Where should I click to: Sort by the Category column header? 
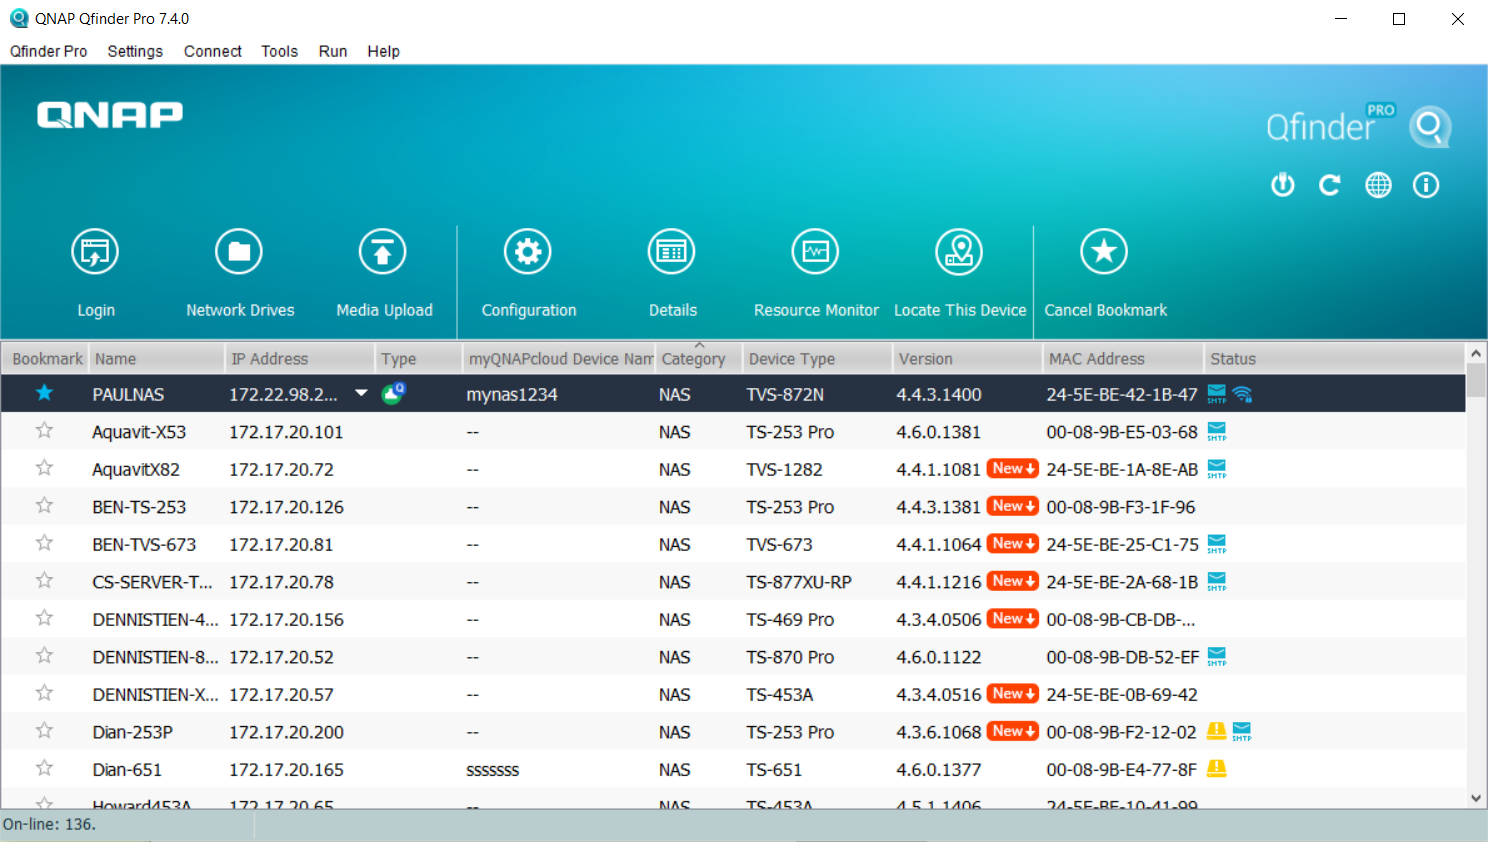pyautogui.click(x=698, y=358)
